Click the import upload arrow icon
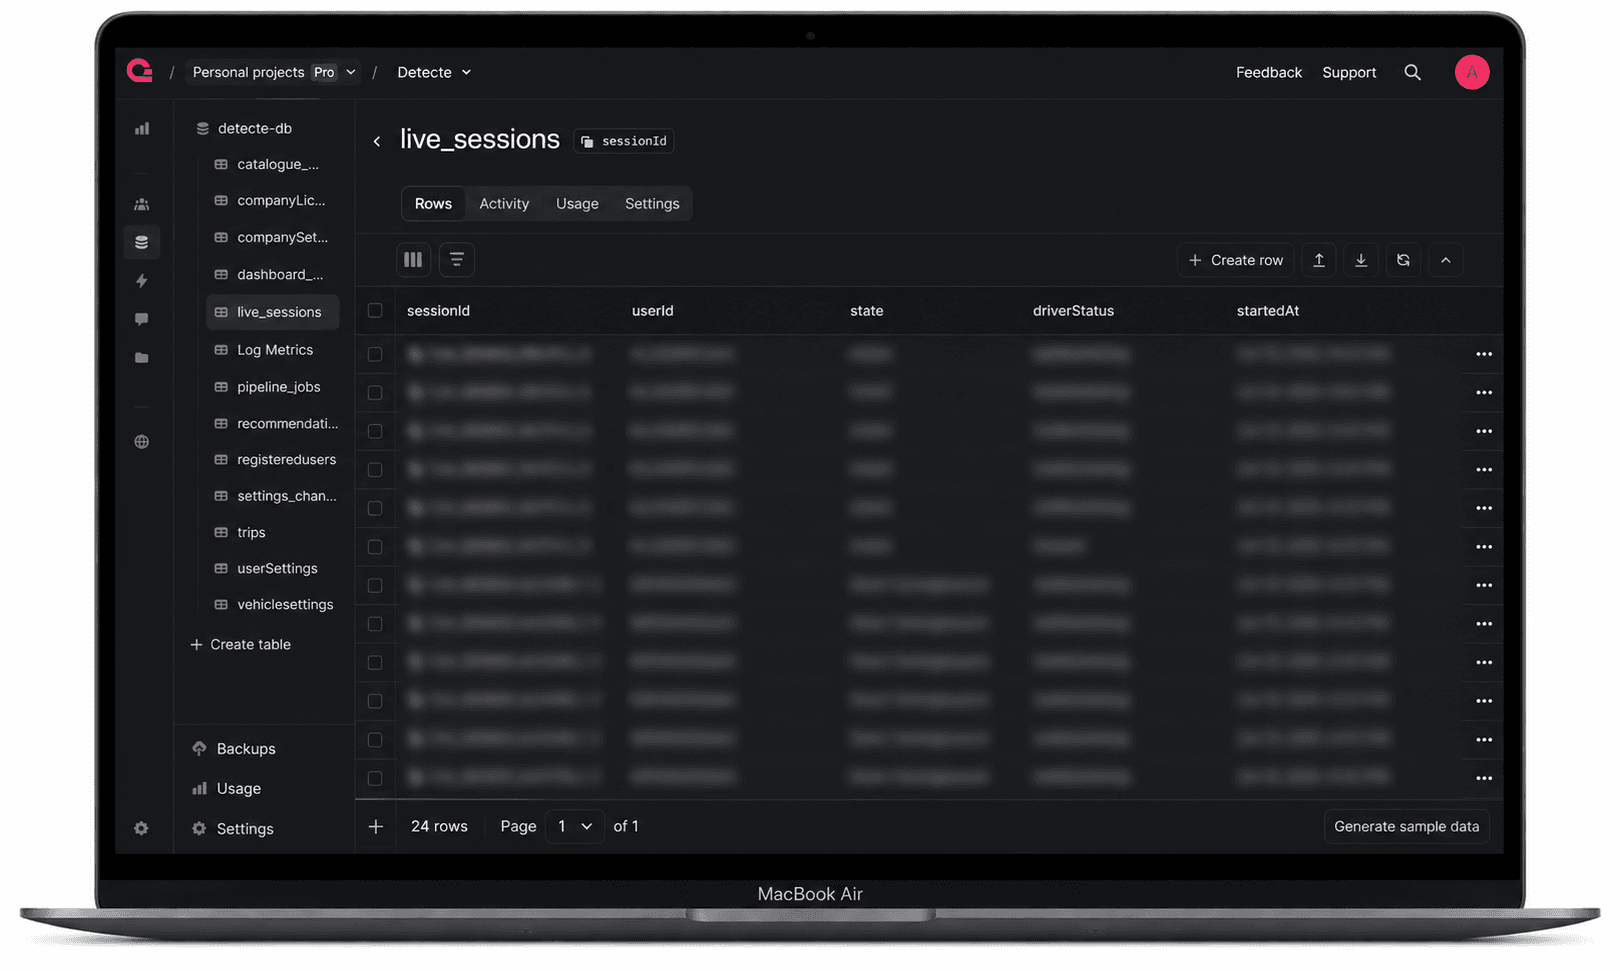The width and height of the screenshot is (1620, 971). pos(1319,260)
